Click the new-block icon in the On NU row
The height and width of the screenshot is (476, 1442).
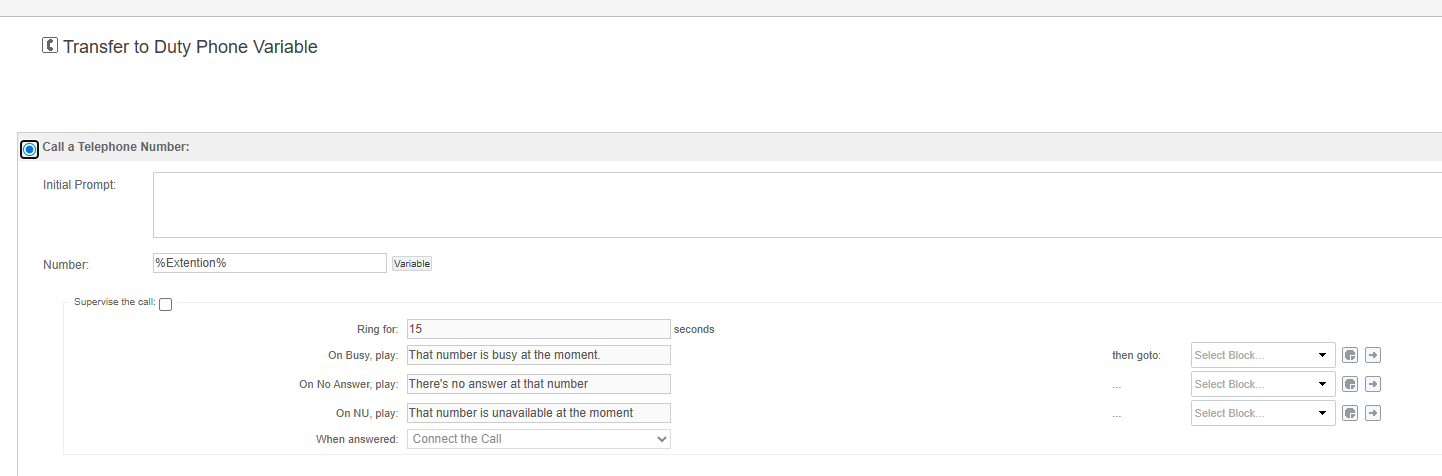1350,413
